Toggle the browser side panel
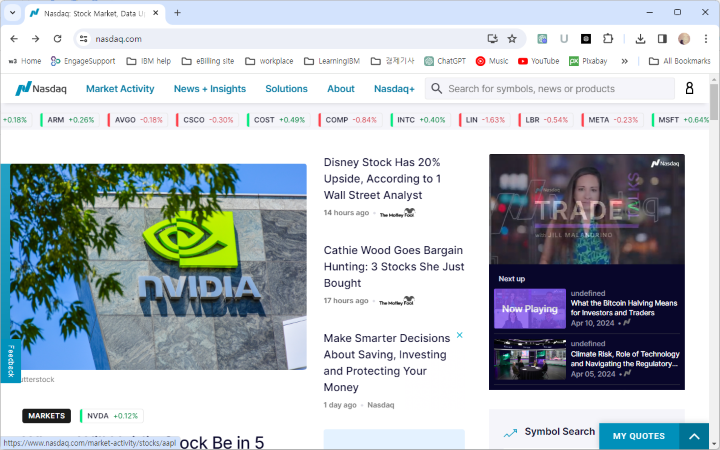This screenshot has width=720, height=450. (662, 39)
